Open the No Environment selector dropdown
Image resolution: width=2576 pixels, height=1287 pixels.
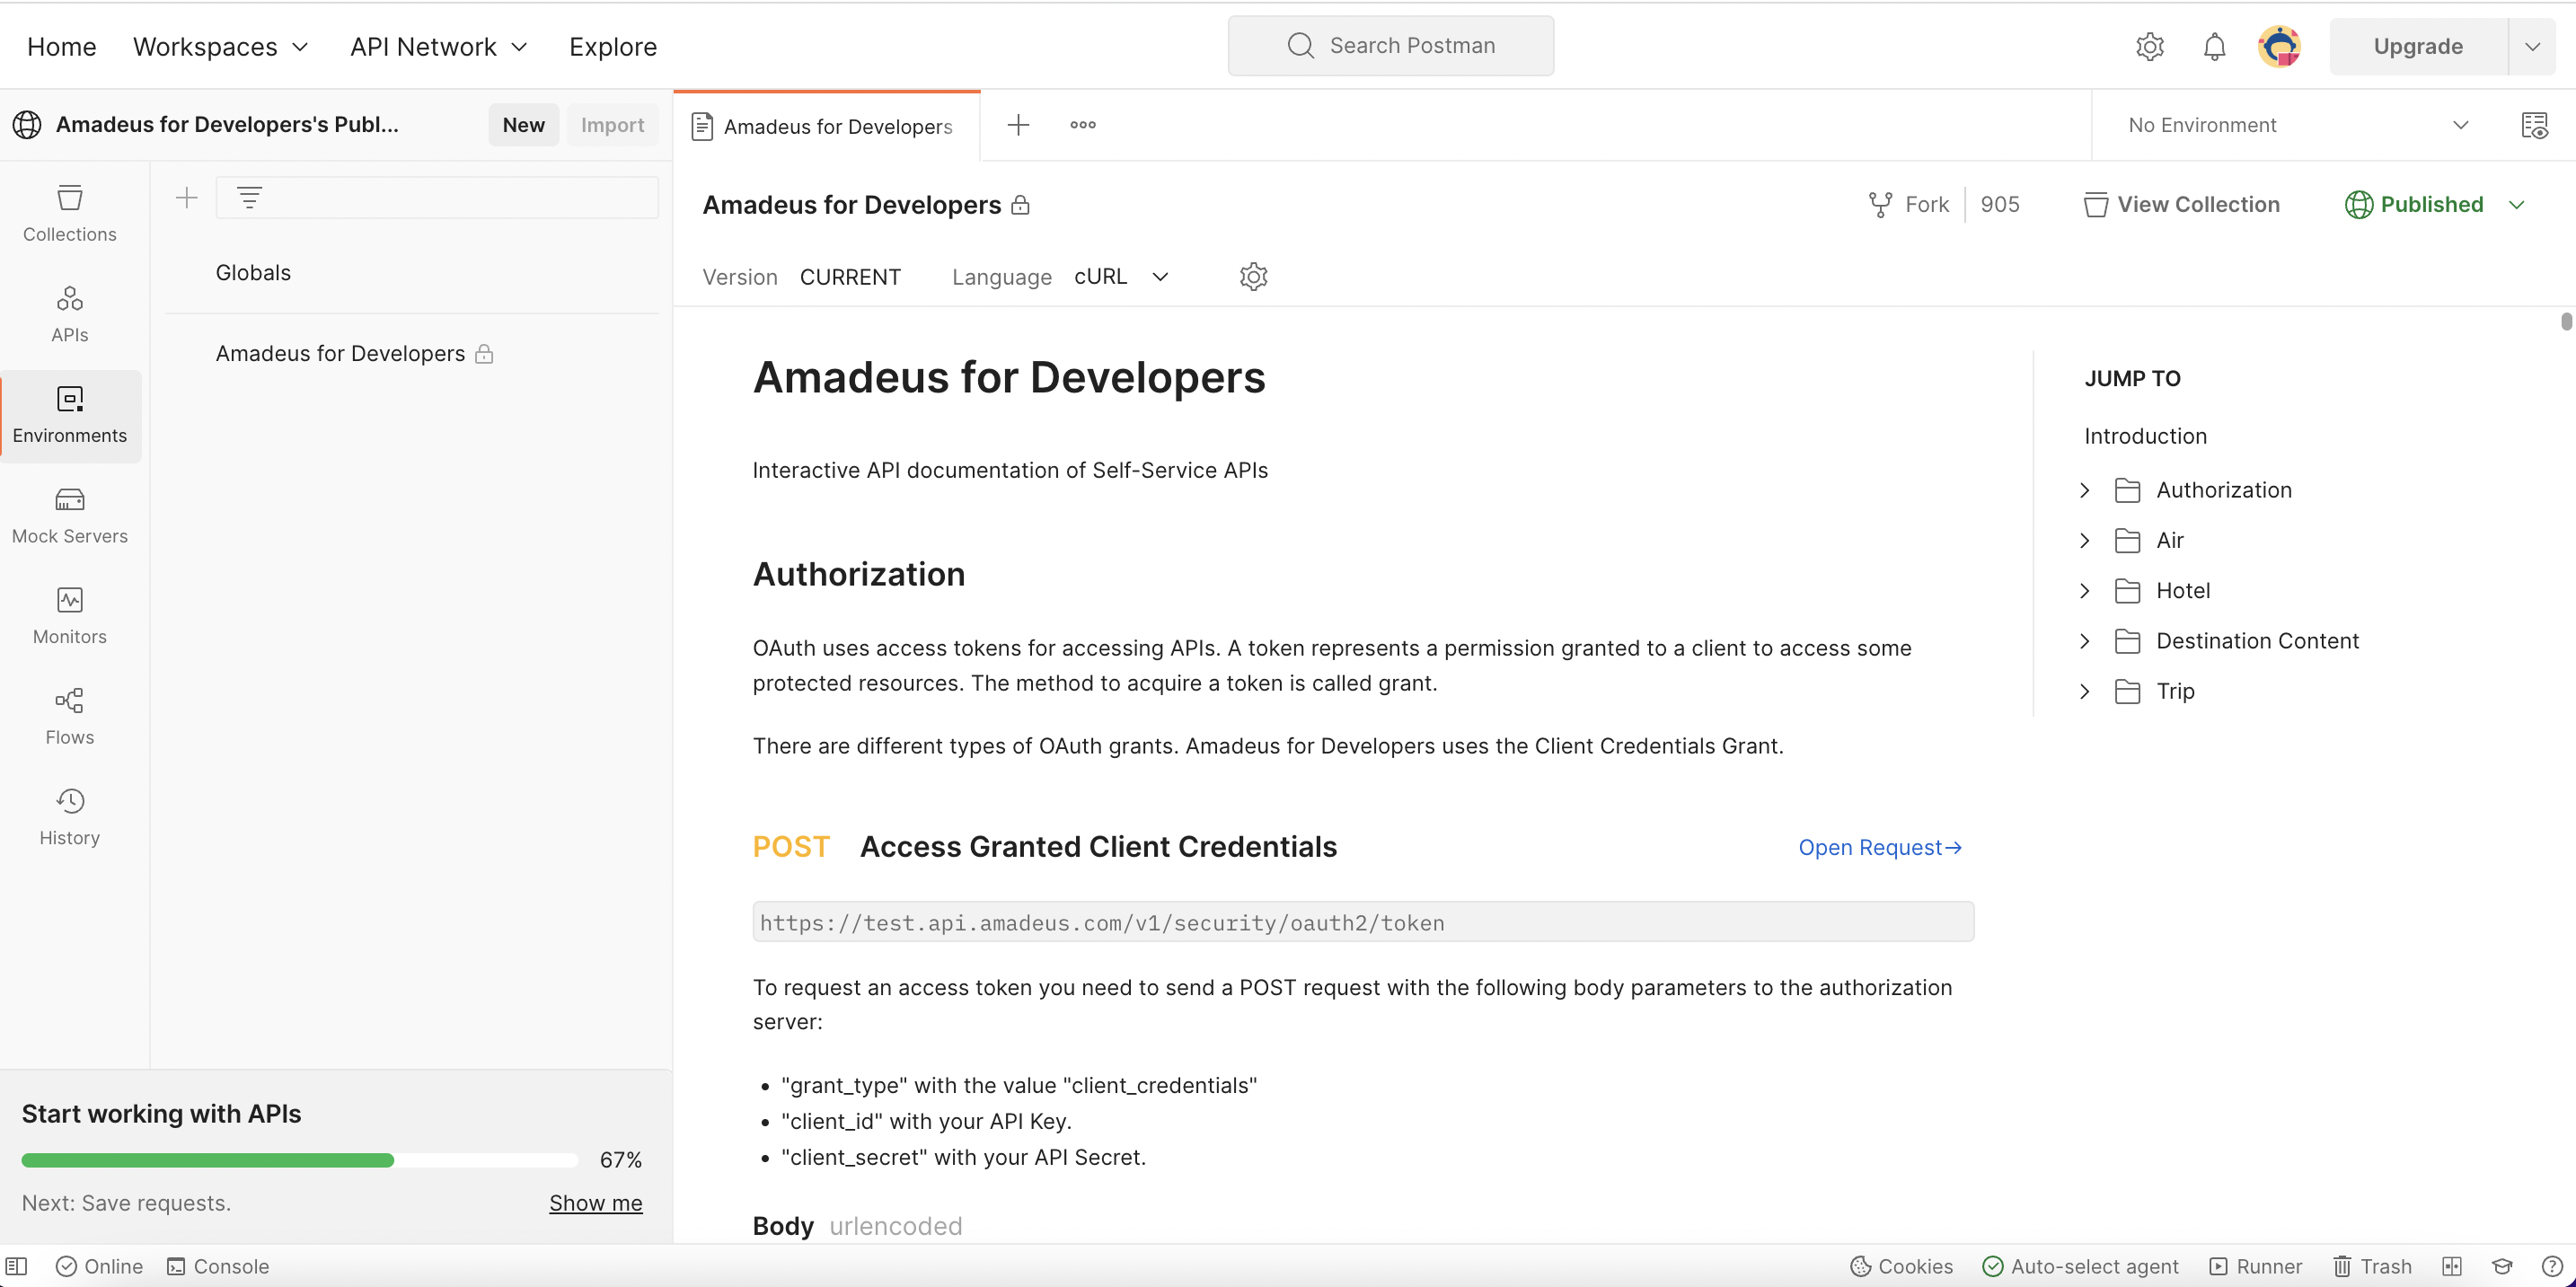pyautogui.click(x=2298, y=125)
